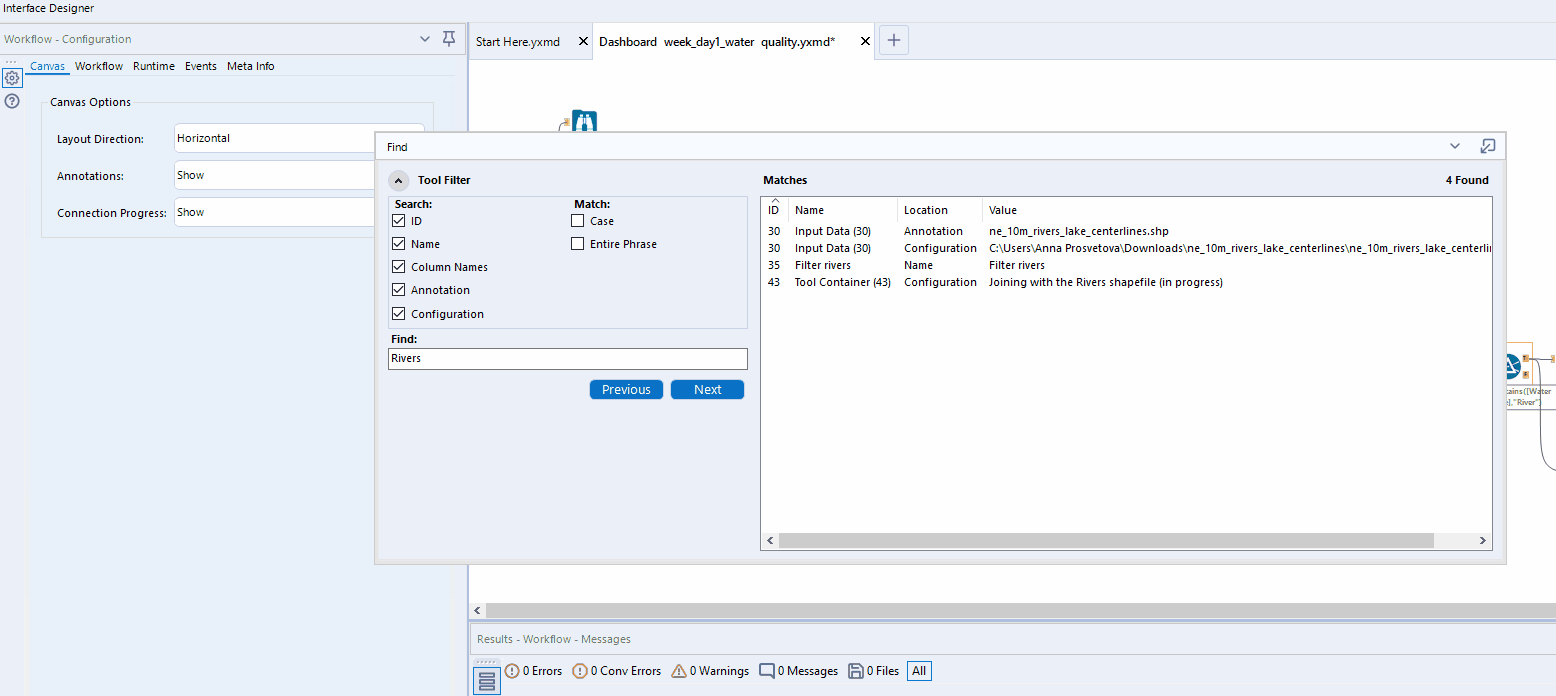
Task: Go to the Previous match
Action: coord(627,390)
